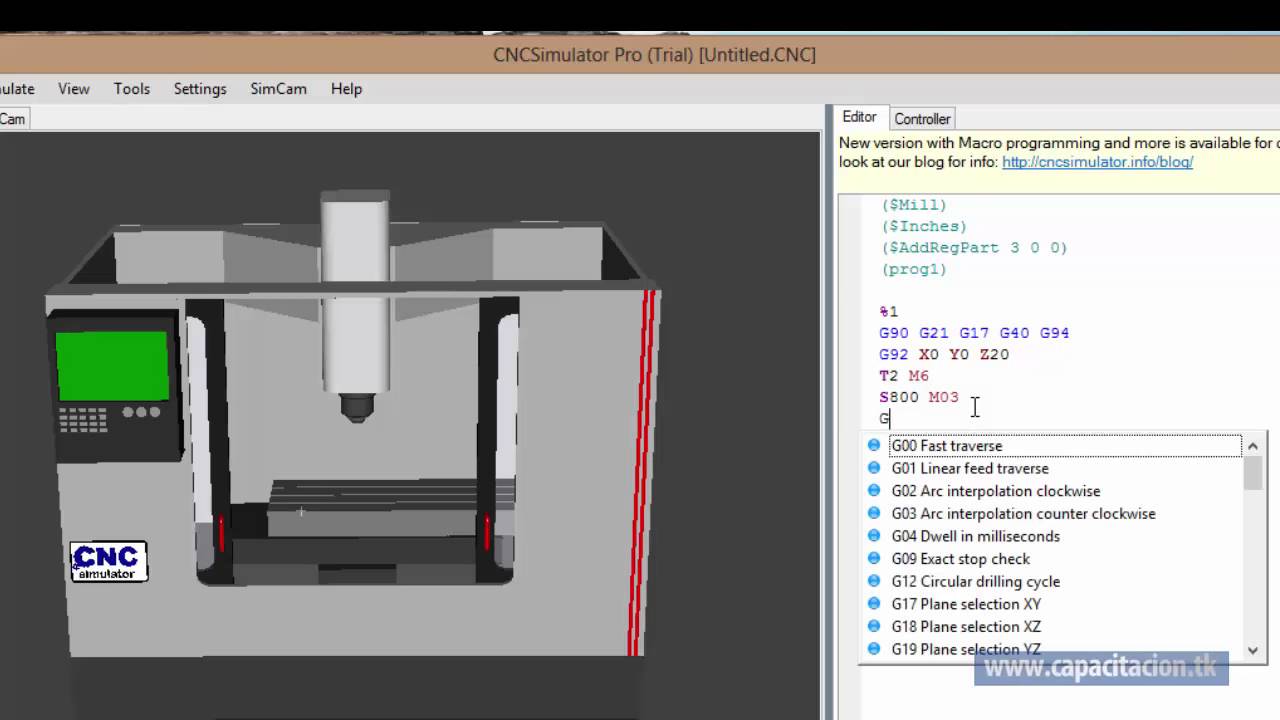This screenshot has height=720, width=1280.
Task: Switch to the Controller tab
Action: tap(922, 118)
